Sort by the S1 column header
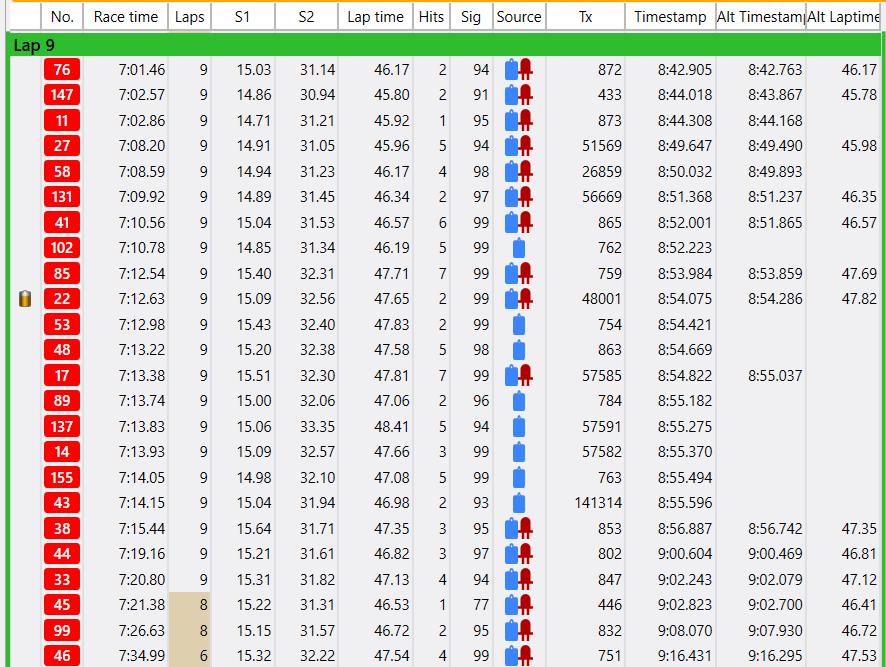This screenshot has height=667, width=886. pyautogui.click(x=243, y=17)
